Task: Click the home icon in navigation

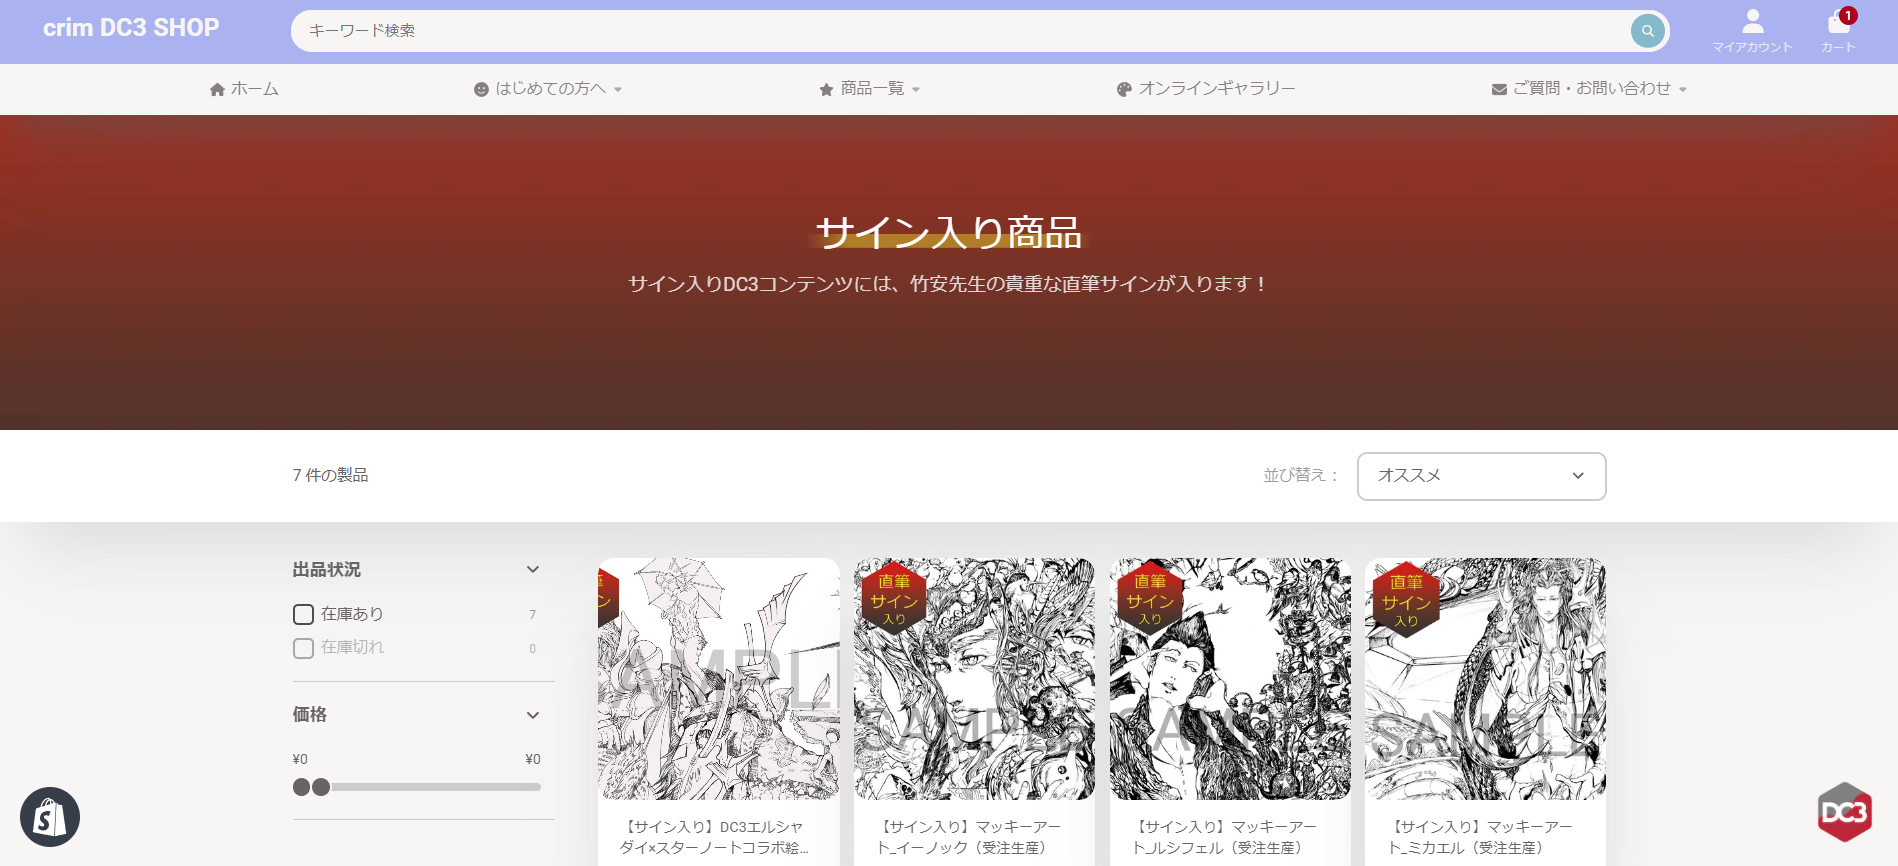Action: coord(217,89)
